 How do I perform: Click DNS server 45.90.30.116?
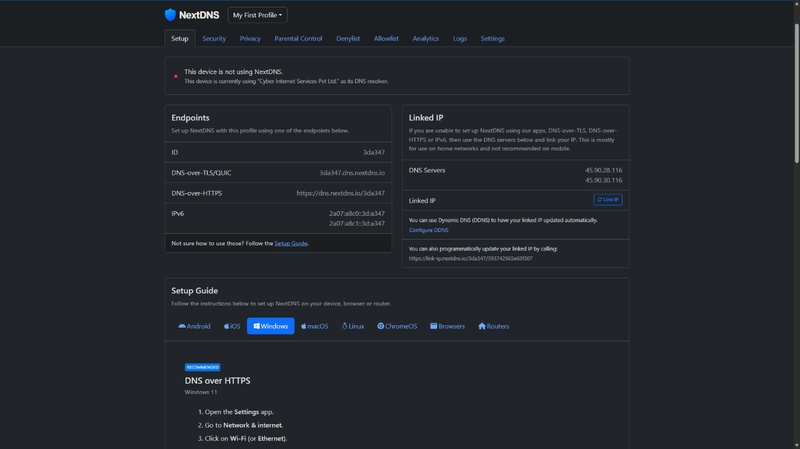(x=604, y=181)
